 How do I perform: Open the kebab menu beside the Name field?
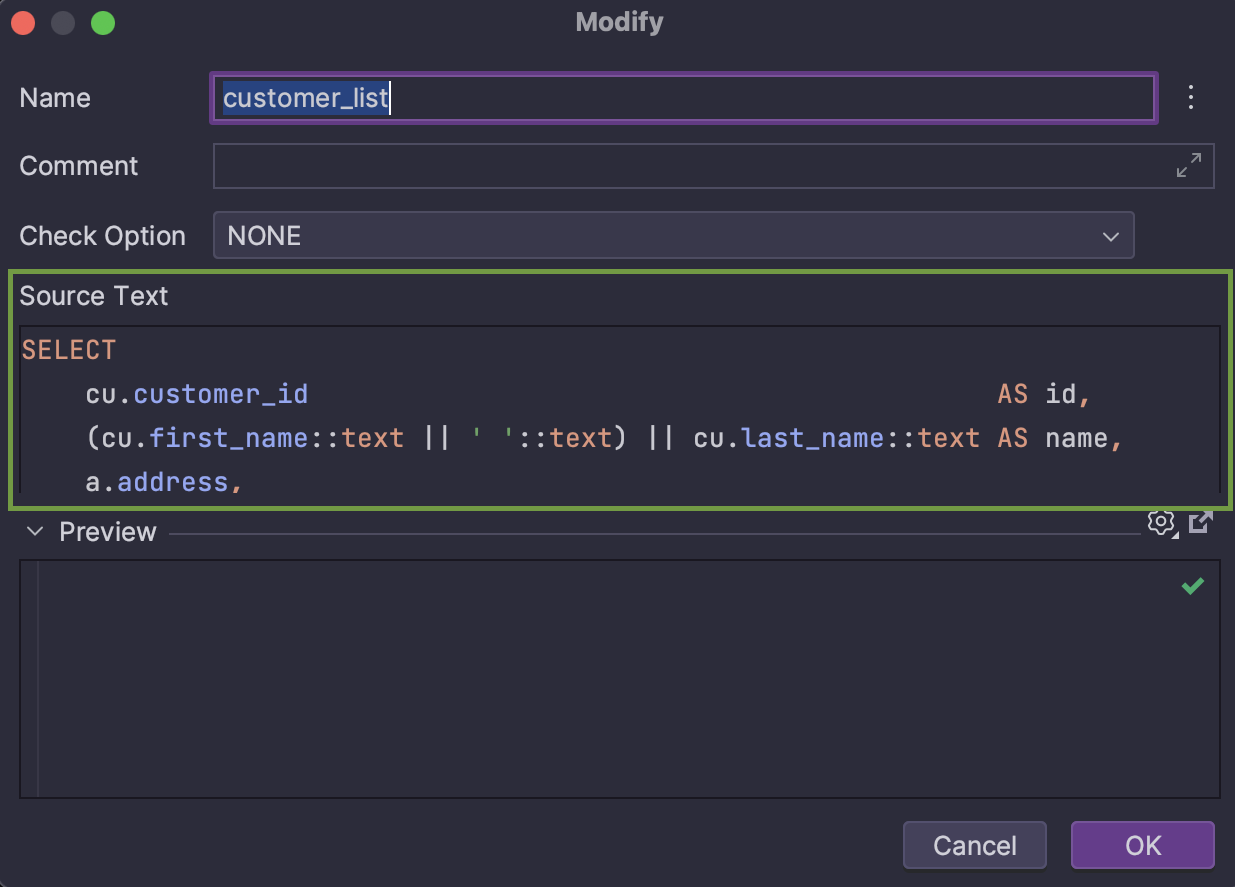click(1191, 97)
